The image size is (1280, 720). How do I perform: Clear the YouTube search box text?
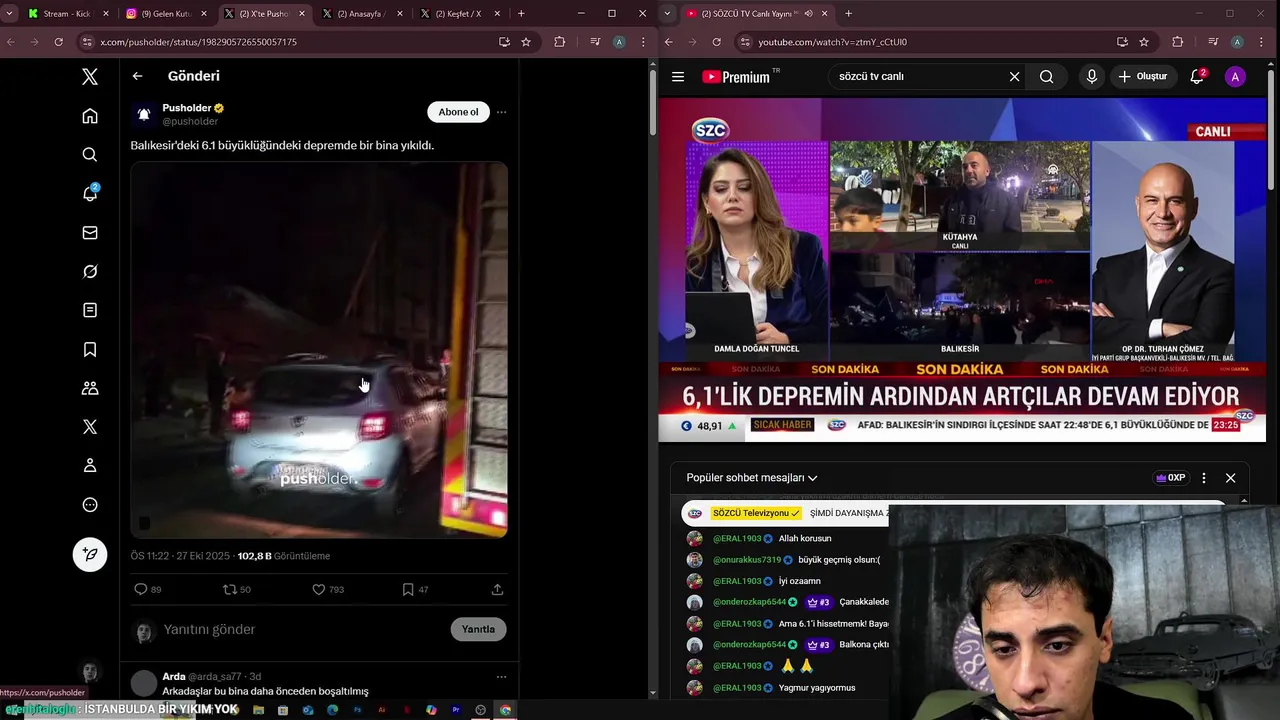pyautogui.click(x=1014, y=77)
